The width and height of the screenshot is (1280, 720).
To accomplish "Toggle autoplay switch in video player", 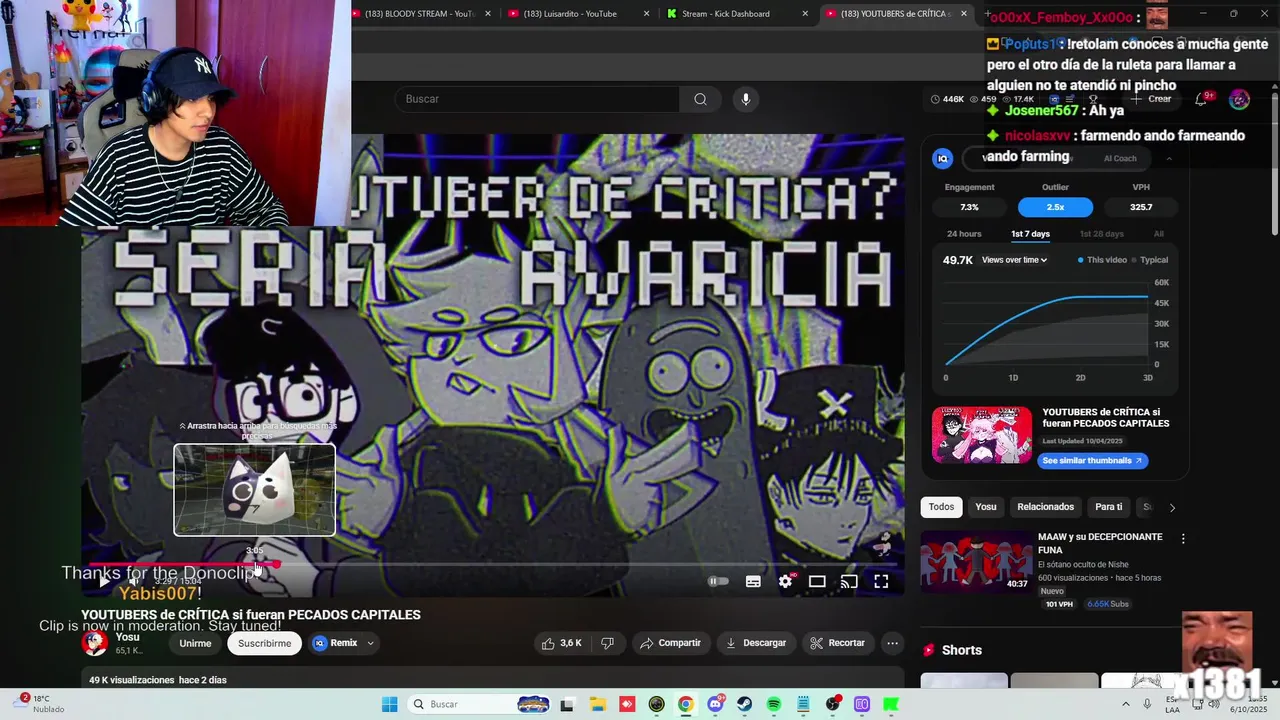I will click(x=718, y=581).
